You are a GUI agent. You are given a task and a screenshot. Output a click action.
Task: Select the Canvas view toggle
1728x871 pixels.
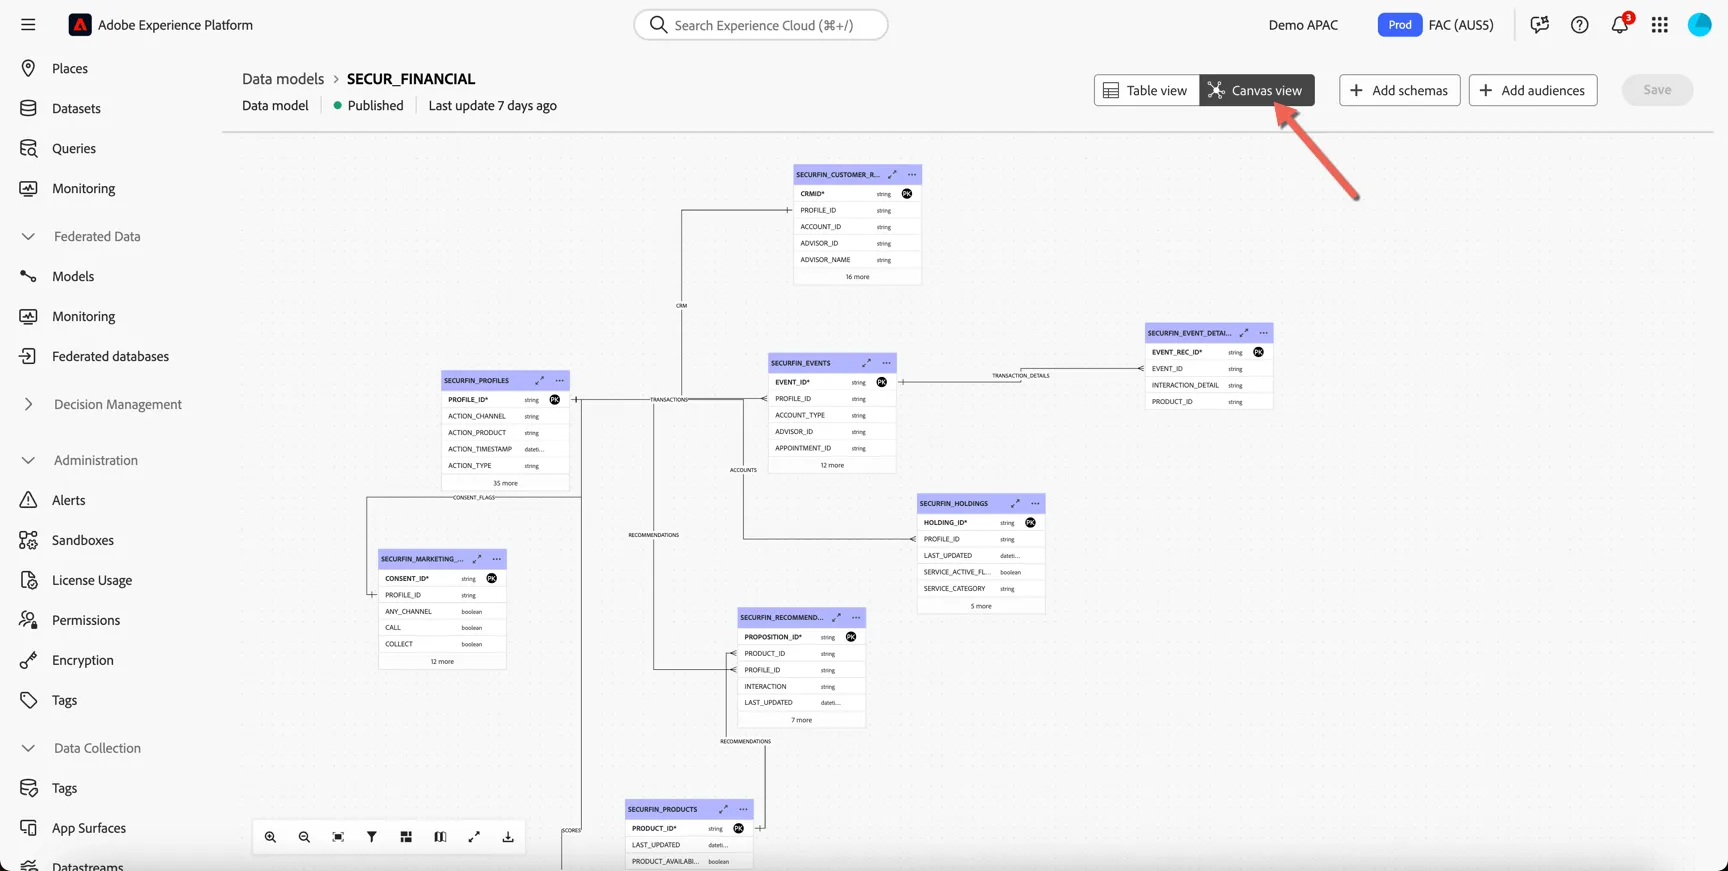coord(1257,90)
